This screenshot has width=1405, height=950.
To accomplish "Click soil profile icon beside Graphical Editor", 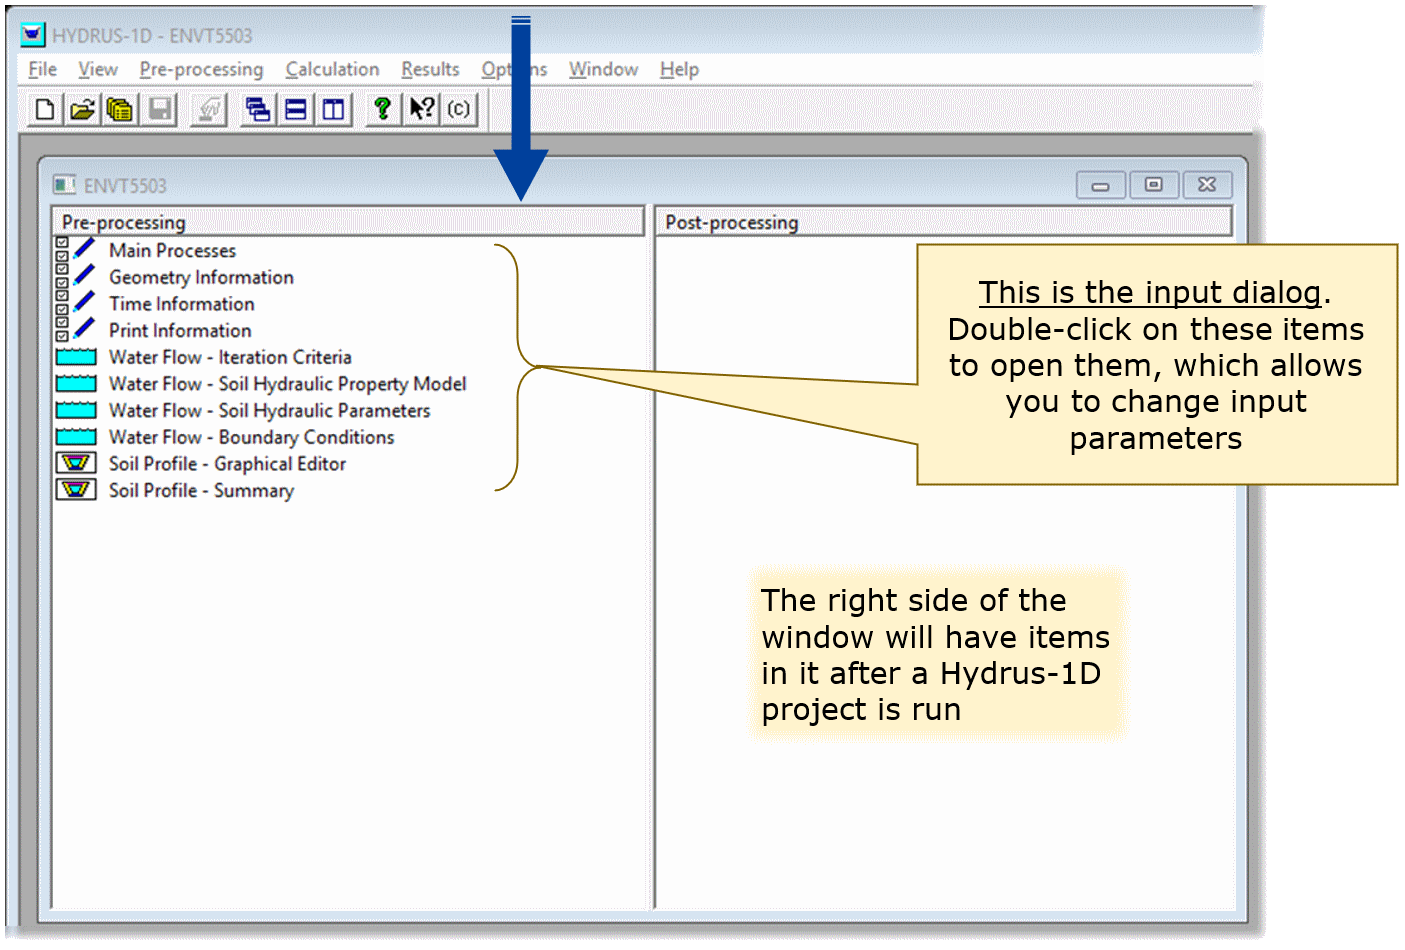I will [x=76, y=463].
